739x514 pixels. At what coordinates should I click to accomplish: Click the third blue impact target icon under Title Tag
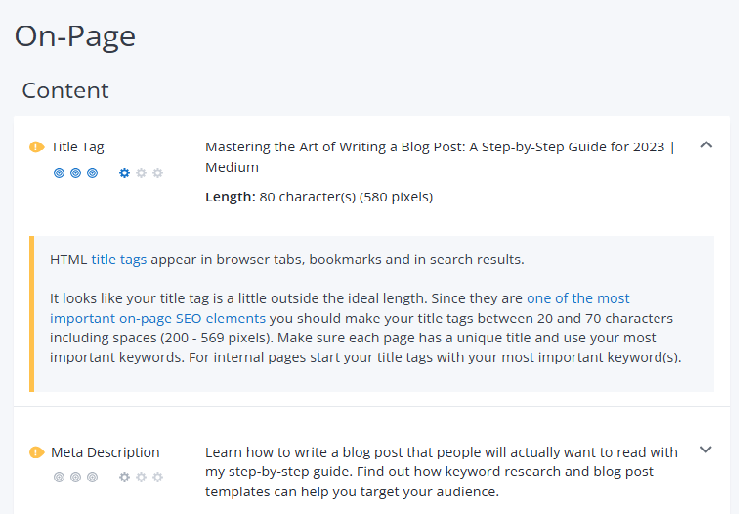(x=92, y=173)
